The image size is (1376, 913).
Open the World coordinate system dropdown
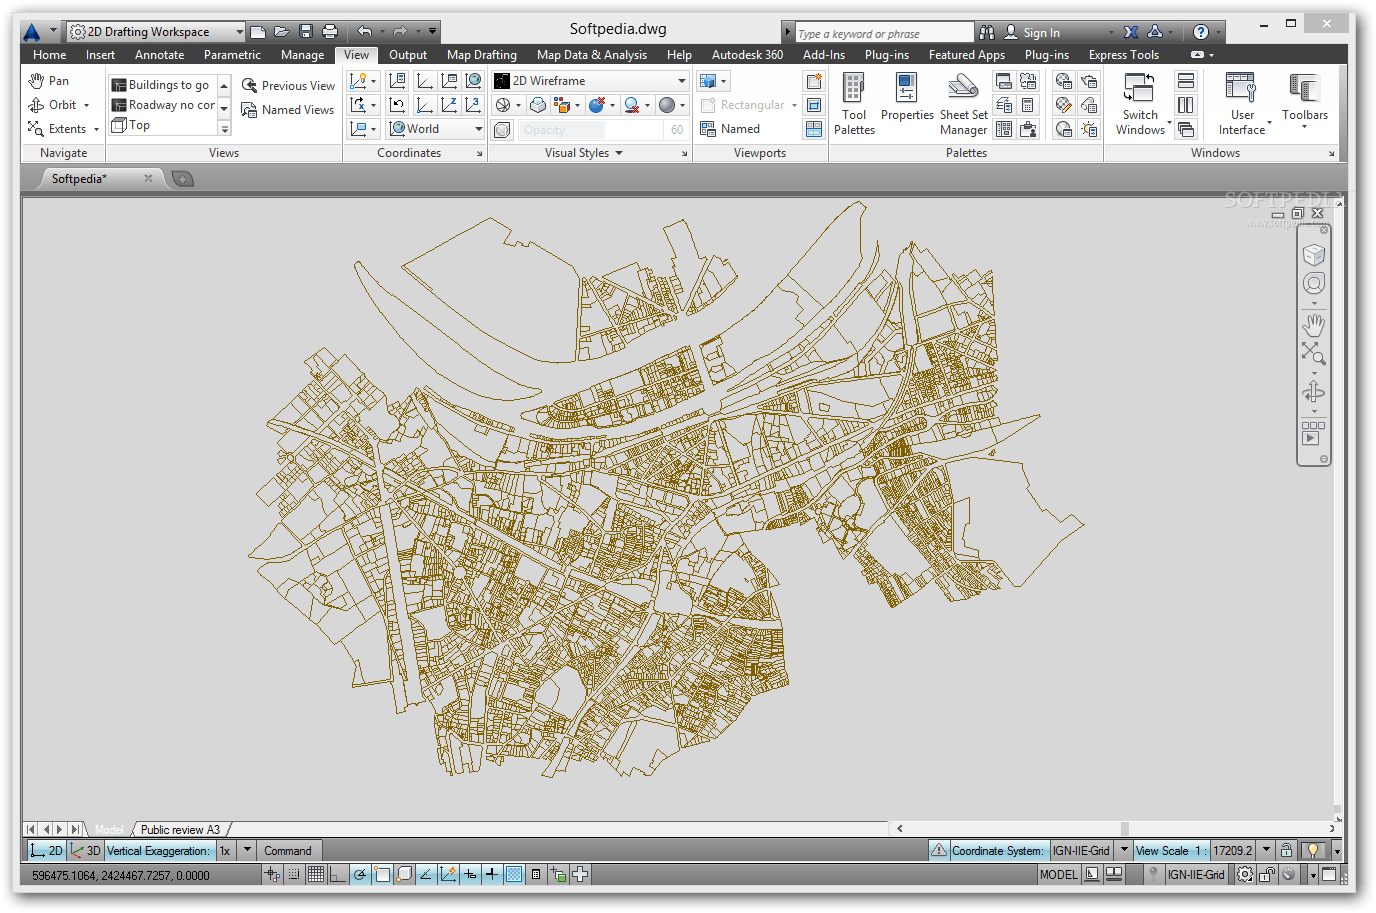pos(478,129)
